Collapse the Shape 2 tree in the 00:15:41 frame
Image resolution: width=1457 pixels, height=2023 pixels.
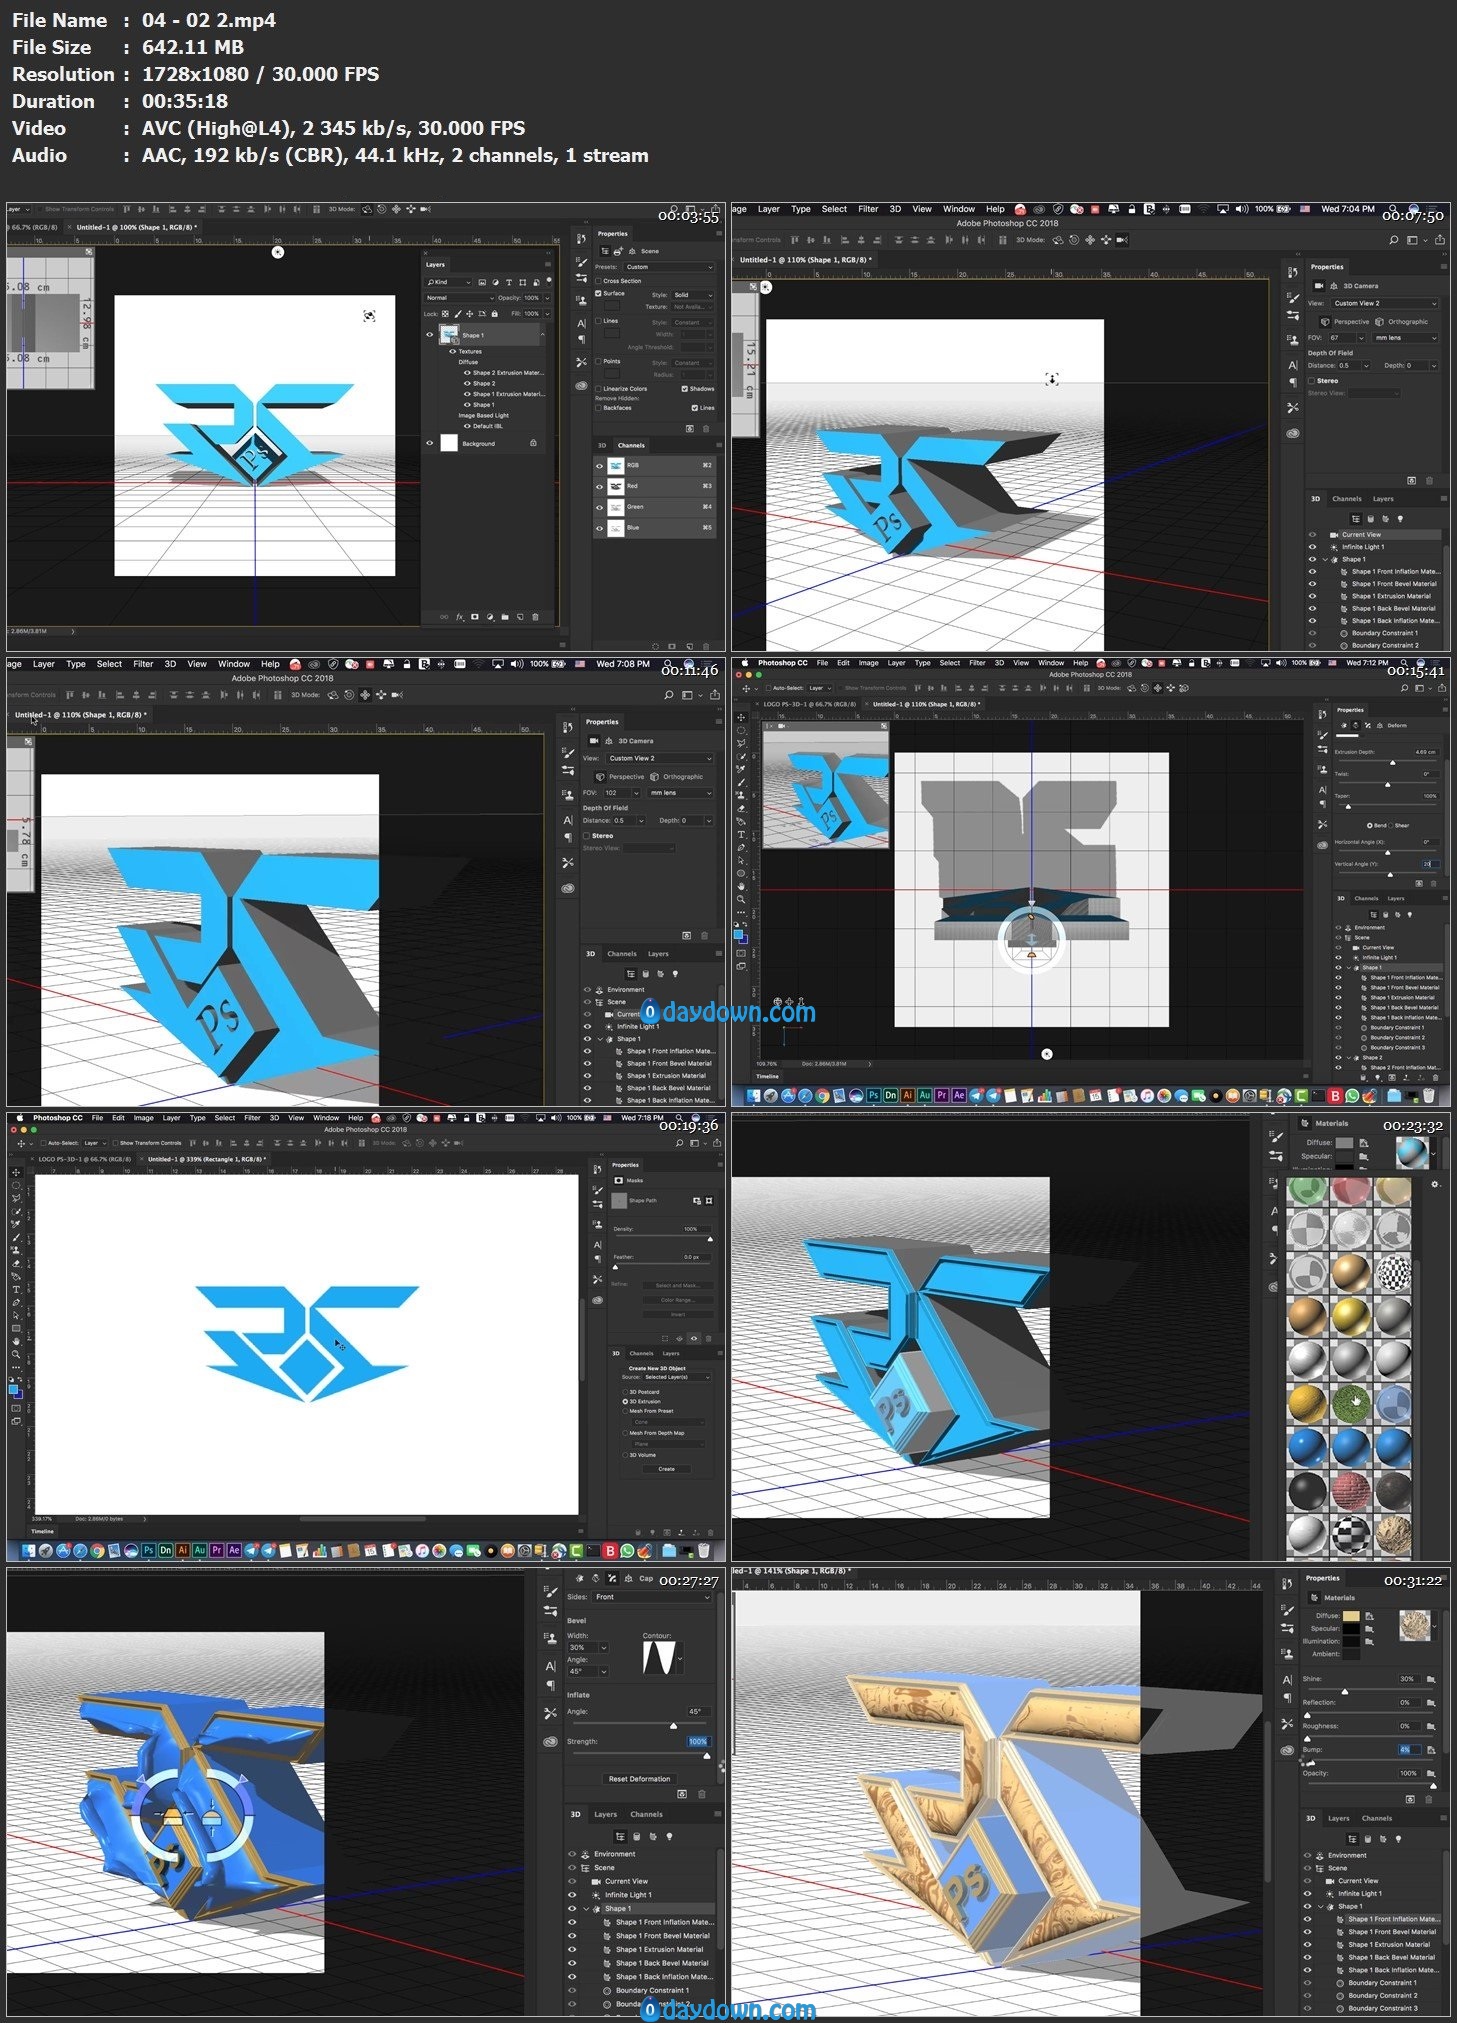pos(1350,1057)
